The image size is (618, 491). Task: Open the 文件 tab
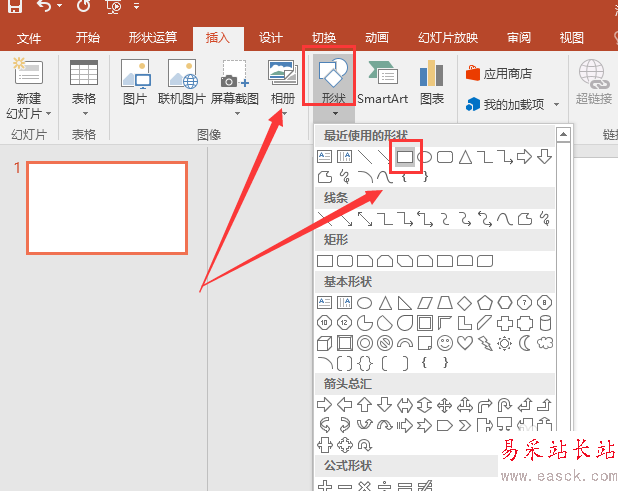(x=29, y=38)
